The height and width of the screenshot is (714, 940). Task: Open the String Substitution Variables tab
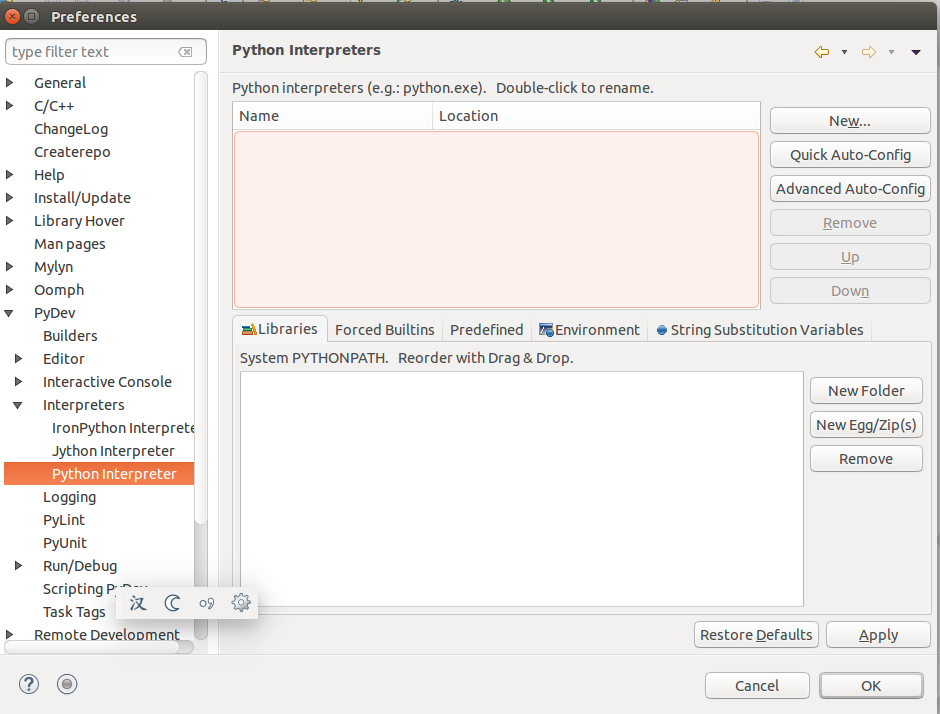[x=760, y=330]
